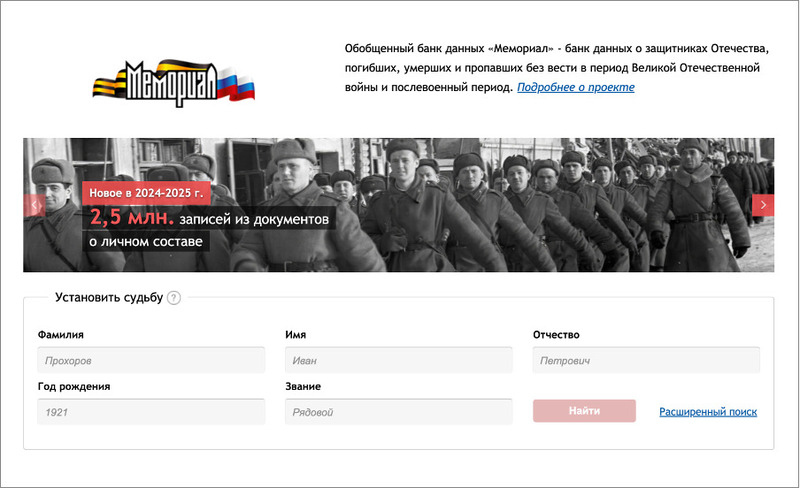Screen dimensions: 800x488
Task: Open the Расширенный поиск link
Action: pos(708,411)
